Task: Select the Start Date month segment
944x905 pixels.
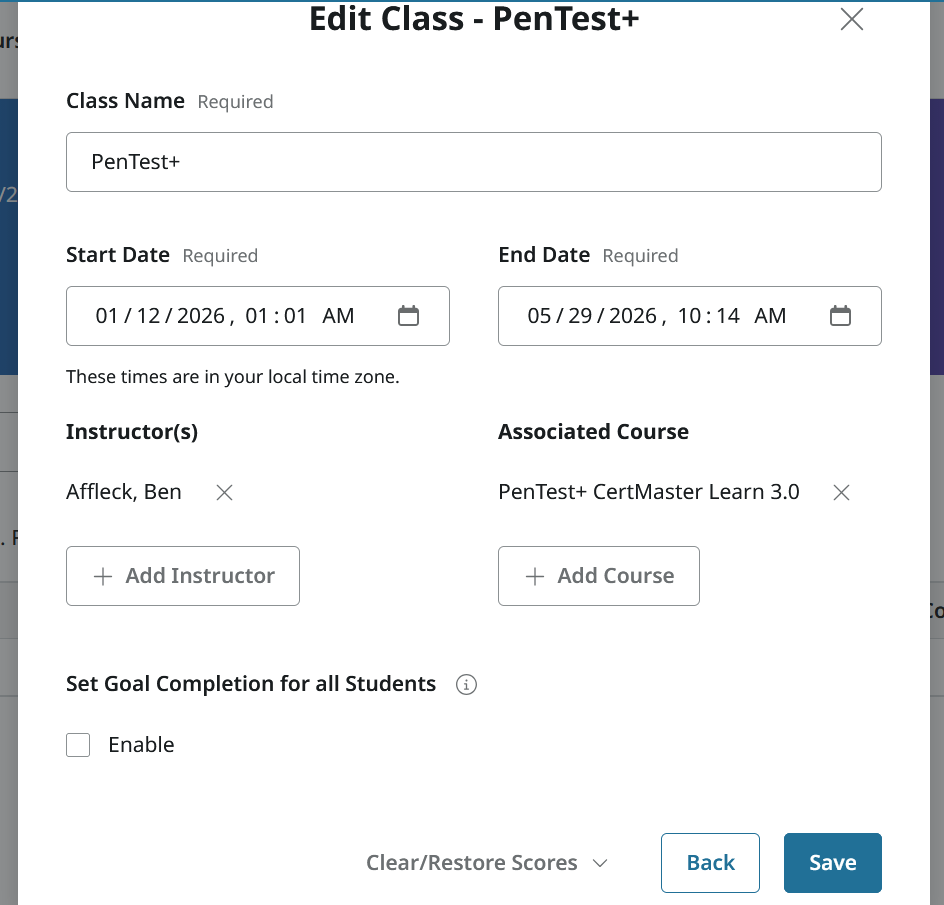Action: pyautogui.click(x=107, y=316)
